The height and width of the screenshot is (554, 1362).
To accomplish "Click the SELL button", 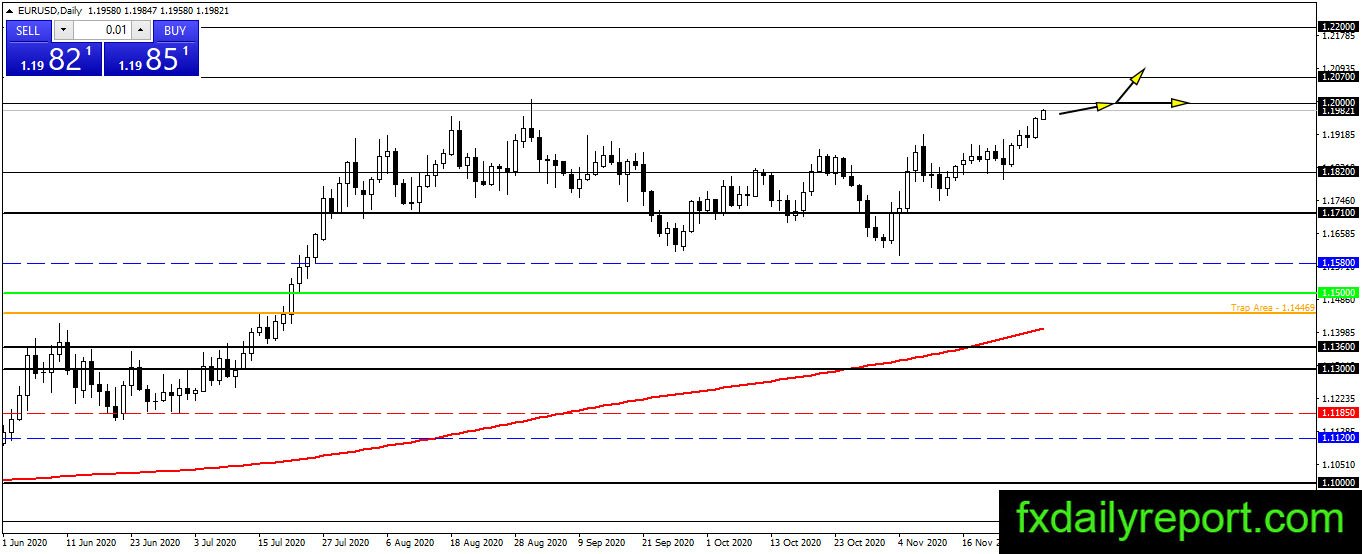I will pyautogui.click(x=29, y=30).
